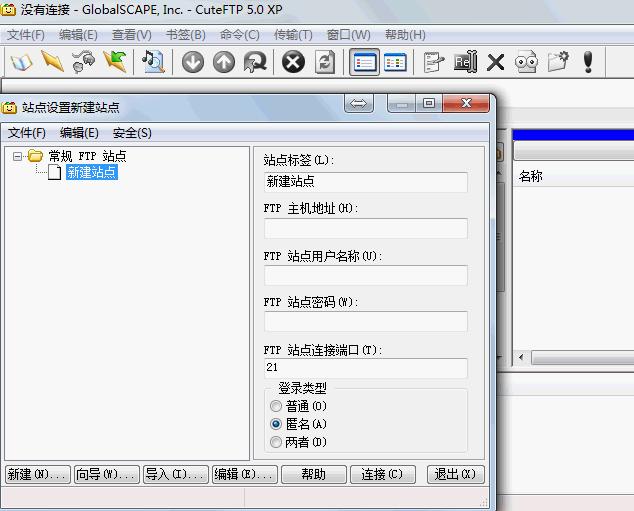Image resolution: width=634 pixels, height=511 pixels.
Task: Click the upload arrow toolbar icon
Action: [x=224, y=62]
